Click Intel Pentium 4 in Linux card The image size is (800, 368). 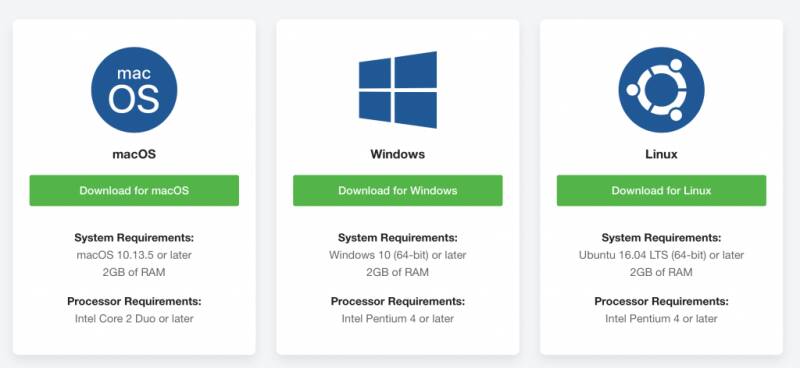pos(661,318)
